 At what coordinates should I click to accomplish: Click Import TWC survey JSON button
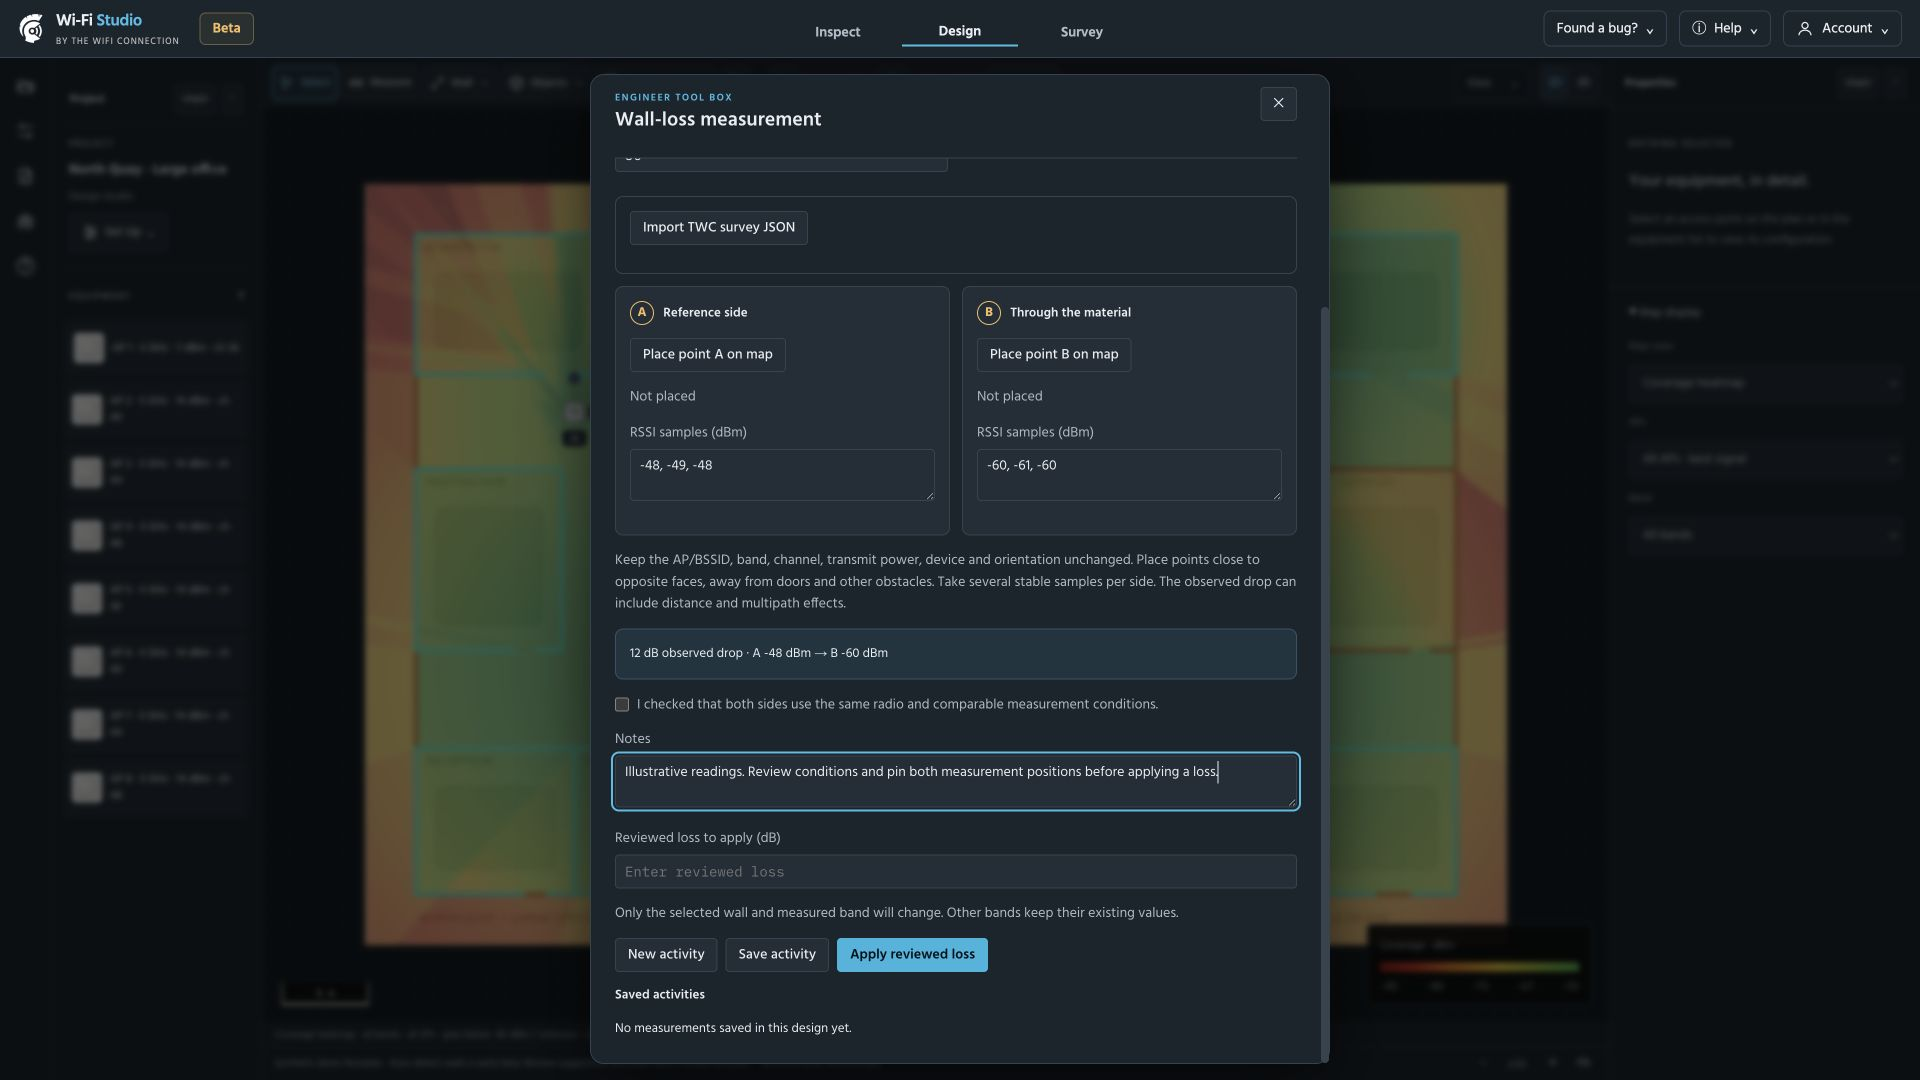(718, 228)
